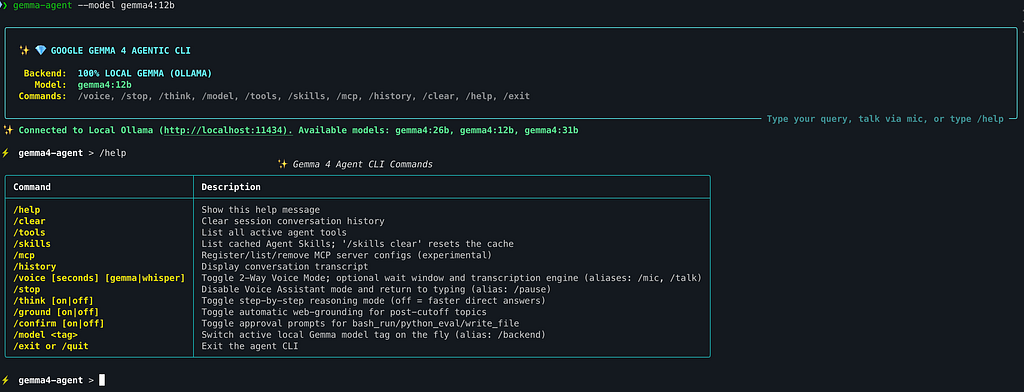Screen dimensions: 1024x392
Task: Click the 'List cached Agent Skills' description
Action: (357, 244)
